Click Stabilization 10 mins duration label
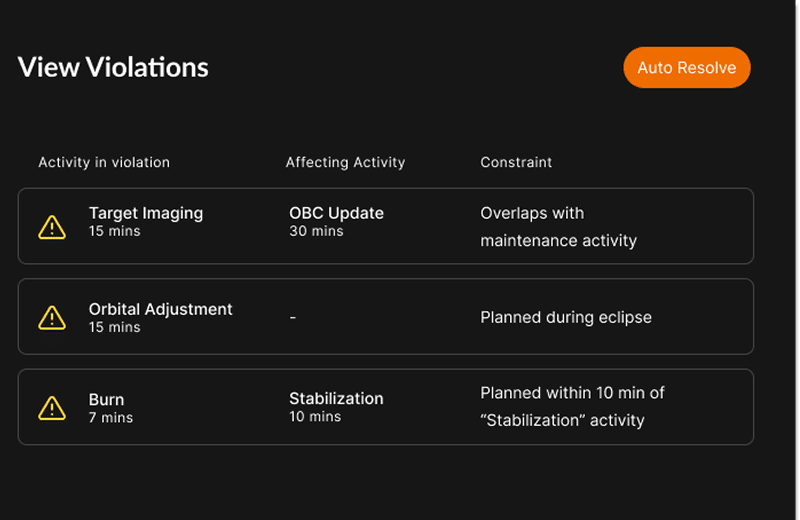800x520 pixels. click(x=315, y=417)
